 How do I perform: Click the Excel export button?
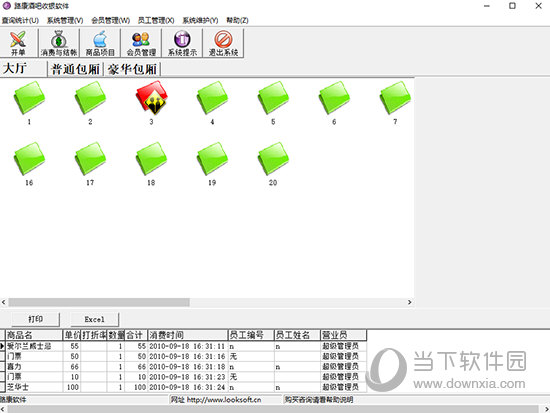pos(94,319)
